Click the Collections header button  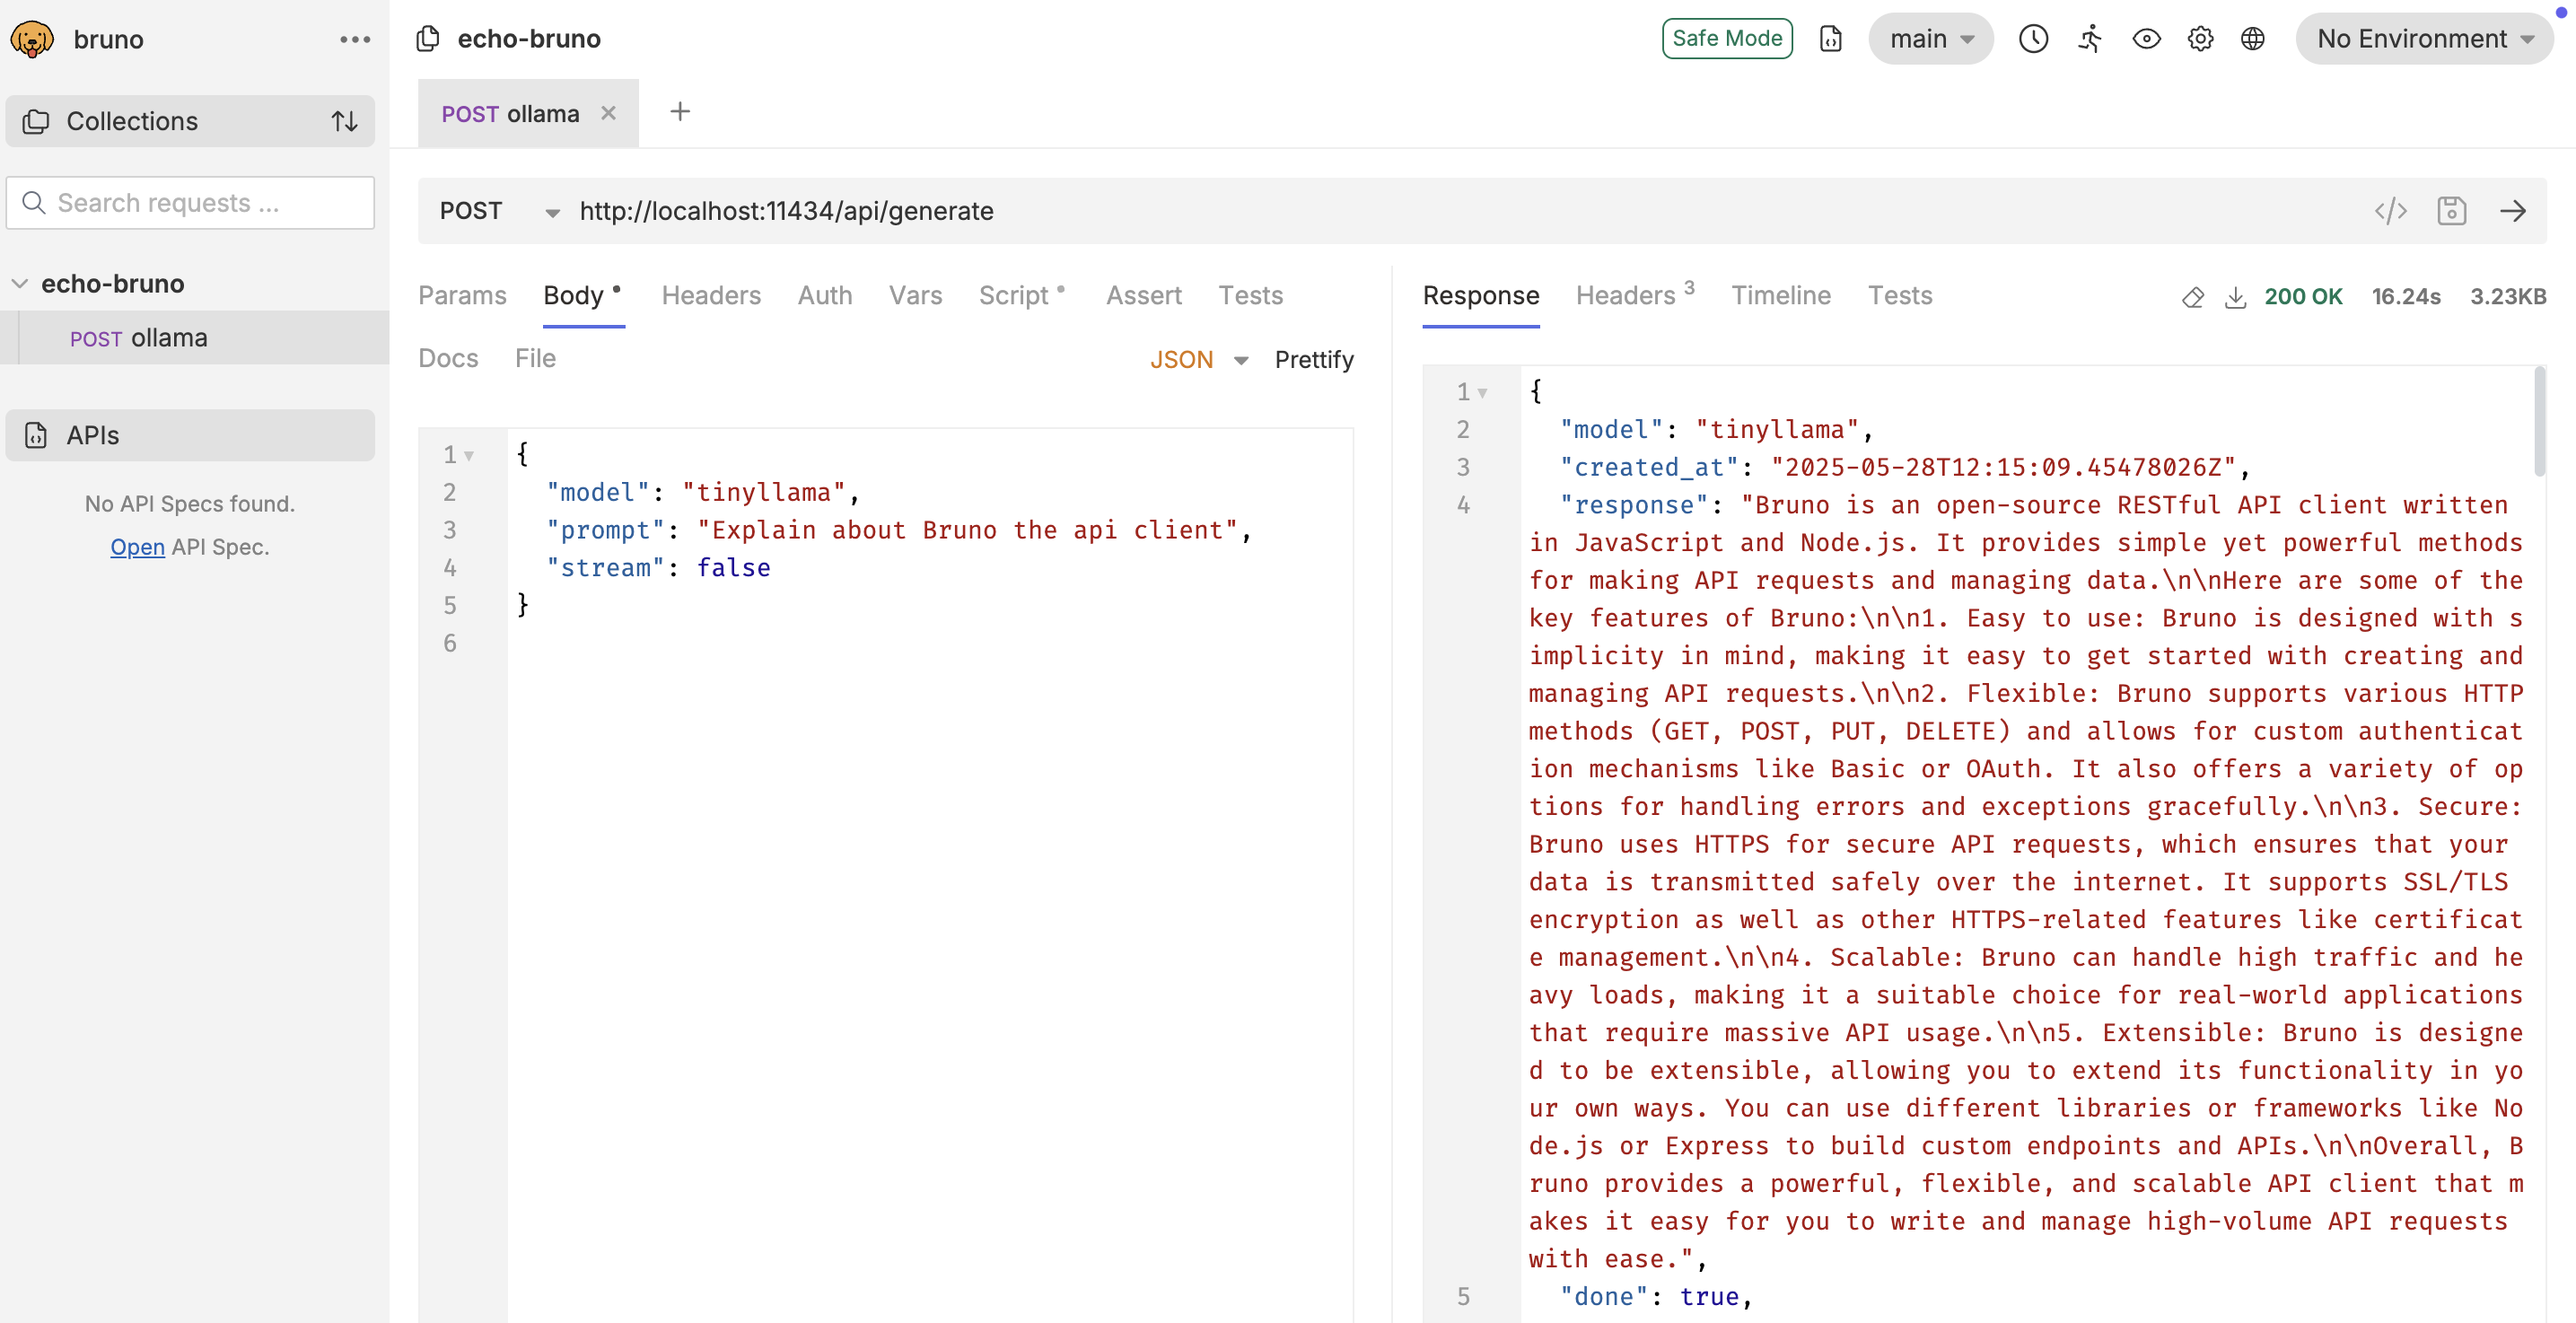coord(190,121)
